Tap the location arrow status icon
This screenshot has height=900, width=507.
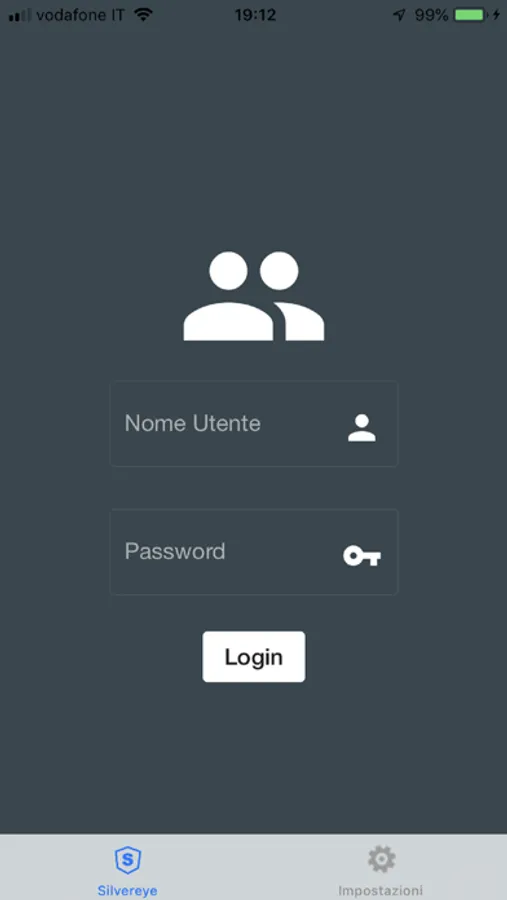click(399, 15)
